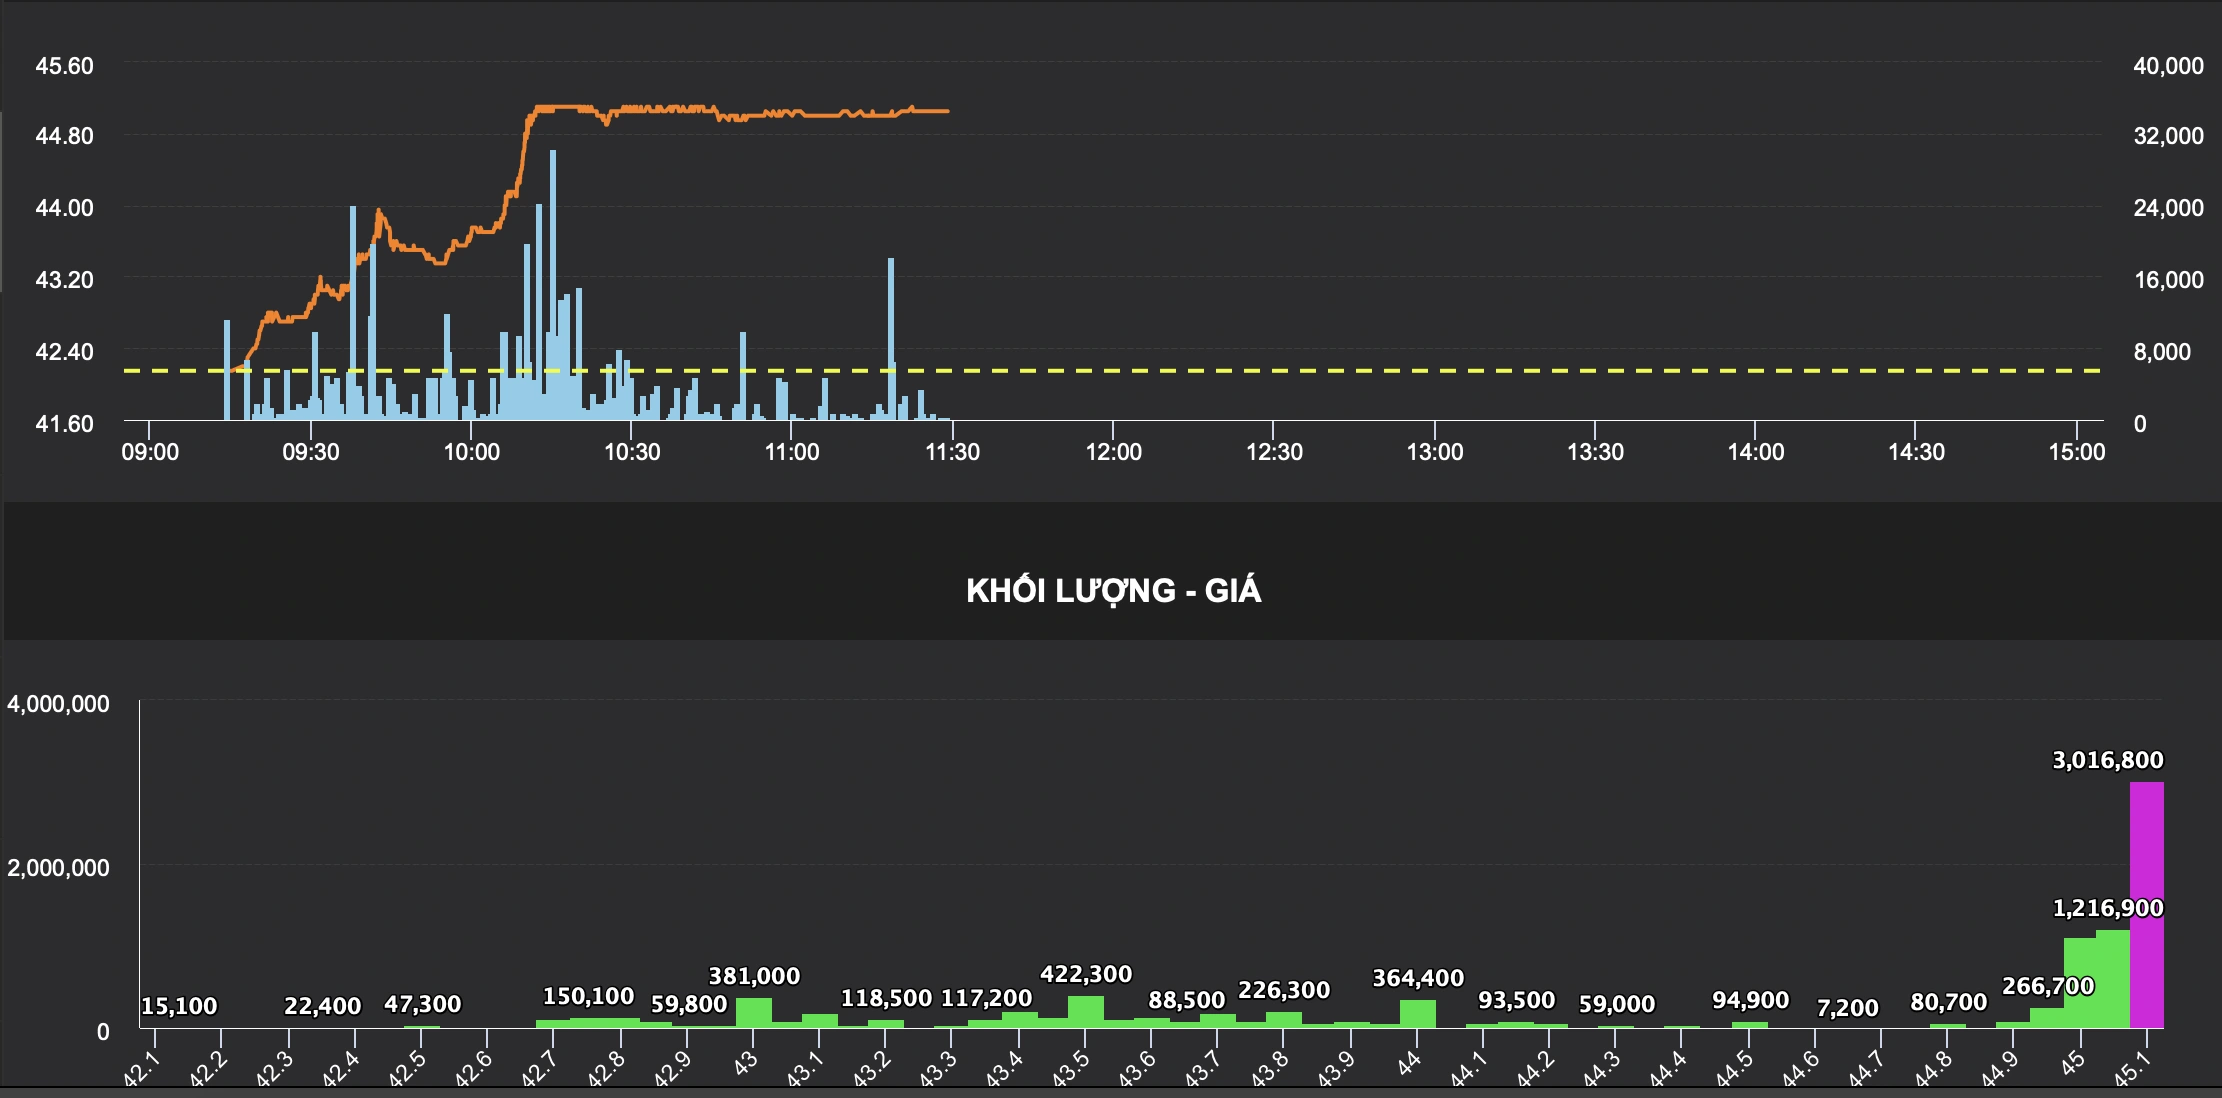Click the 40,000 volume axis label
The image size is (2222, 1098).
(x=2168, y=66)
